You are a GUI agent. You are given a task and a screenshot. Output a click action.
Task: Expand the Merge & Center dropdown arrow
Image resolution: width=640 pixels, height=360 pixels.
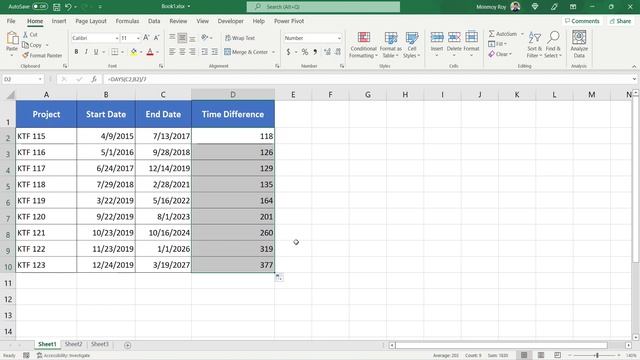tap(273, 52)
